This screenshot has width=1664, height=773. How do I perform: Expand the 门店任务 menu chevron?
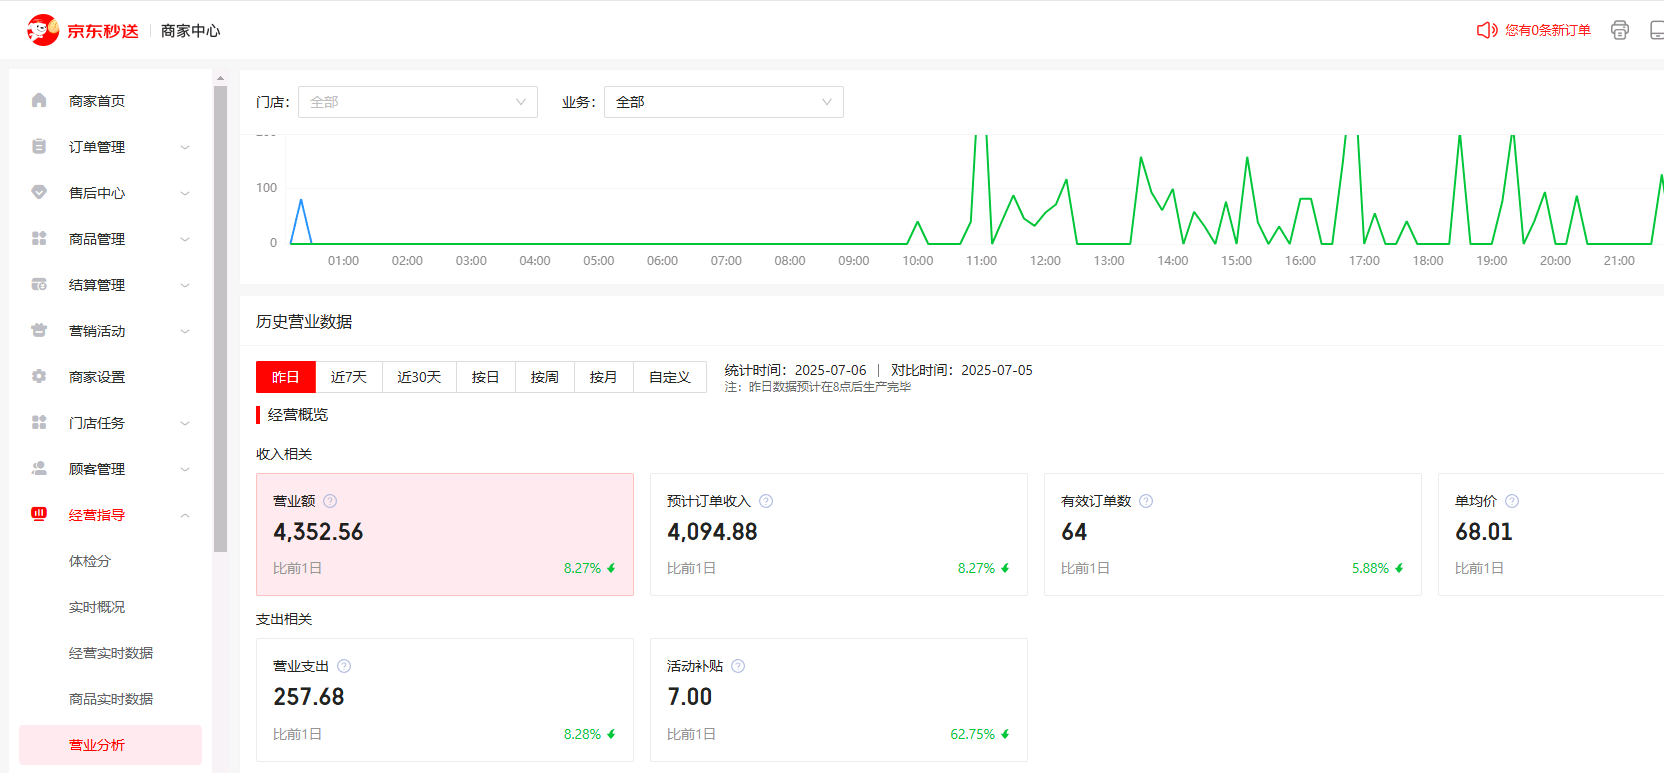pos(185,423)
